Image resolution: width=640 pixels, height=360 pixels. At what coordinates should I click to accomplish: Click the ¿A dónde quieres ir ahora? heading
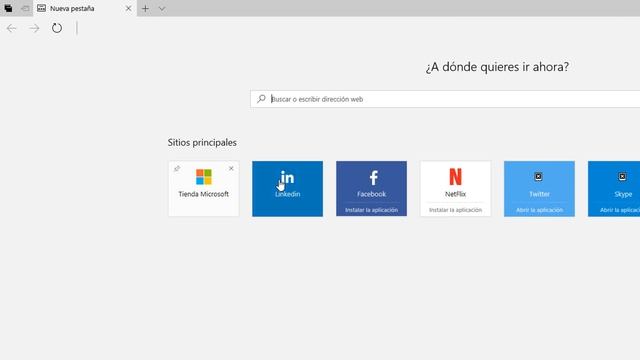[497, 67]
